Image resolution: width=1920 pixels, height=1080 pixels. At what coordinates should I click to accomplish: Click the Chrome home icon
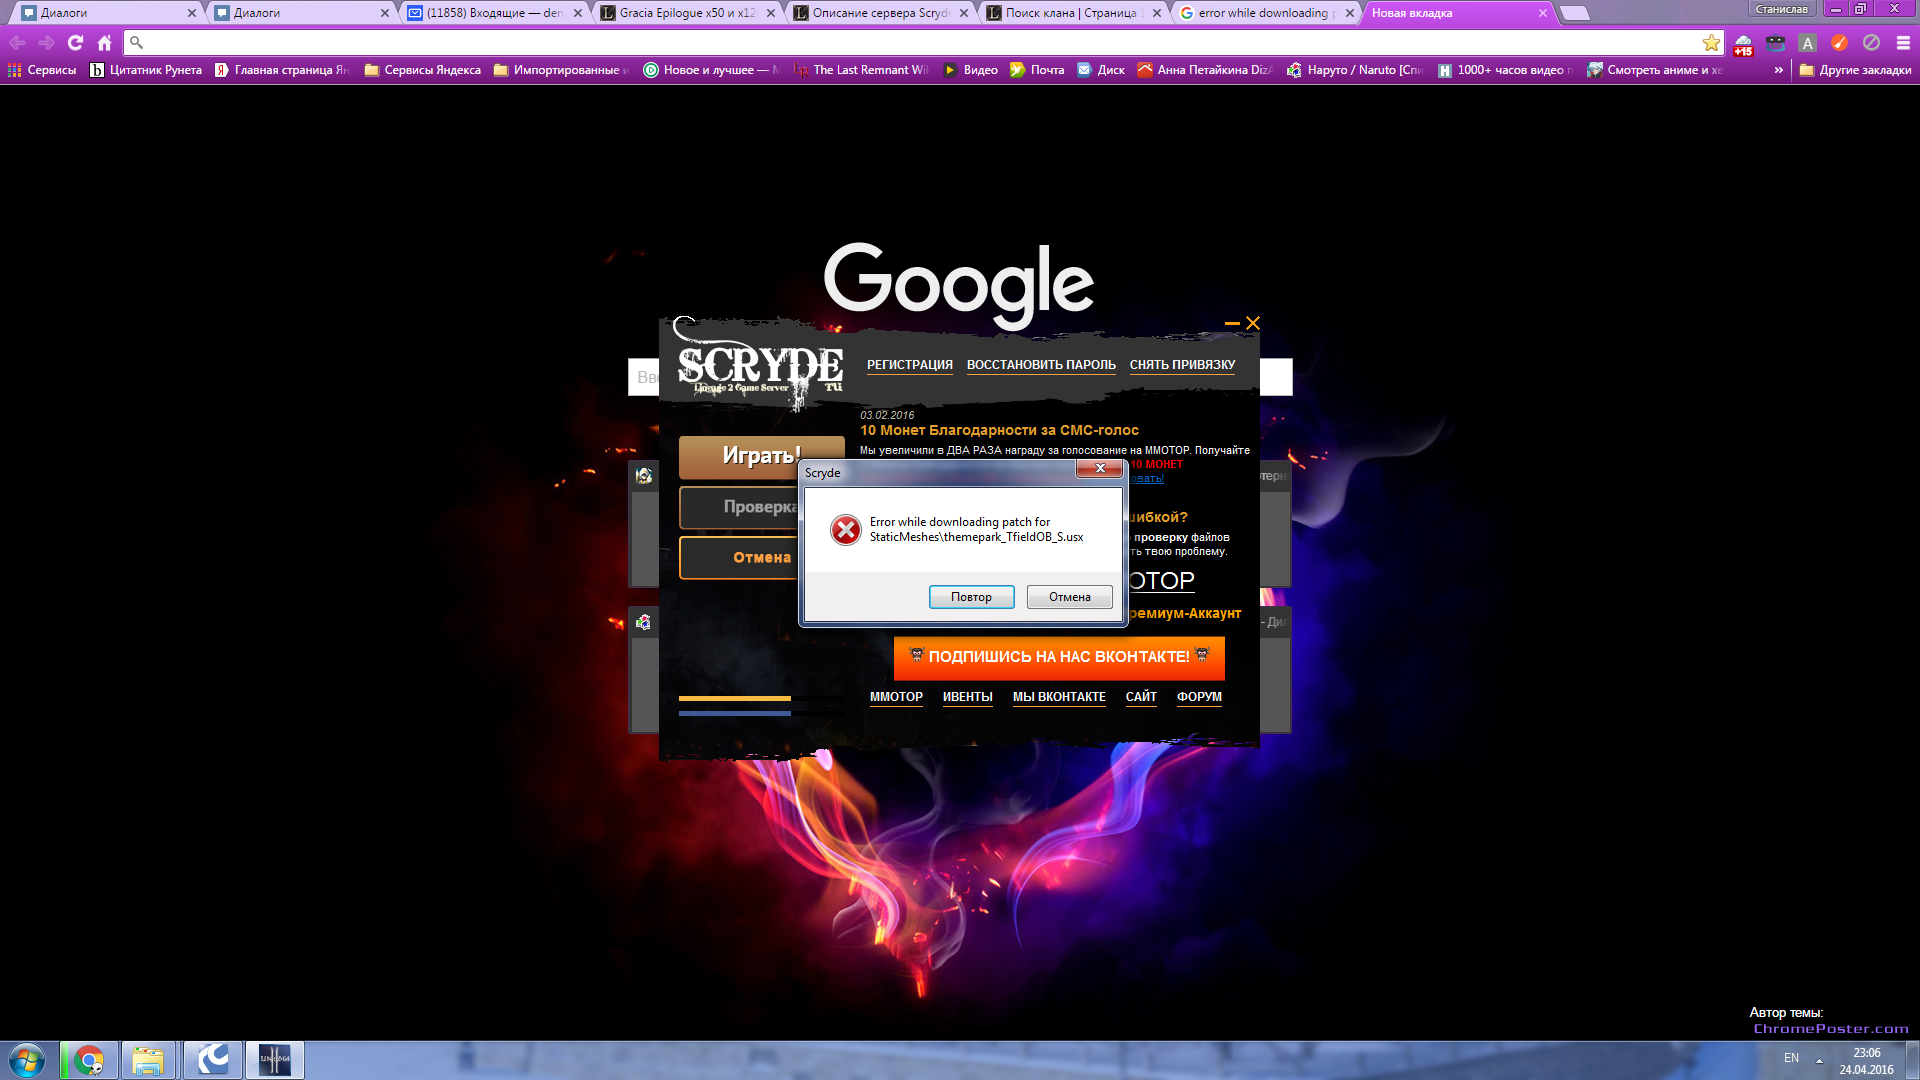pos(104,43)
